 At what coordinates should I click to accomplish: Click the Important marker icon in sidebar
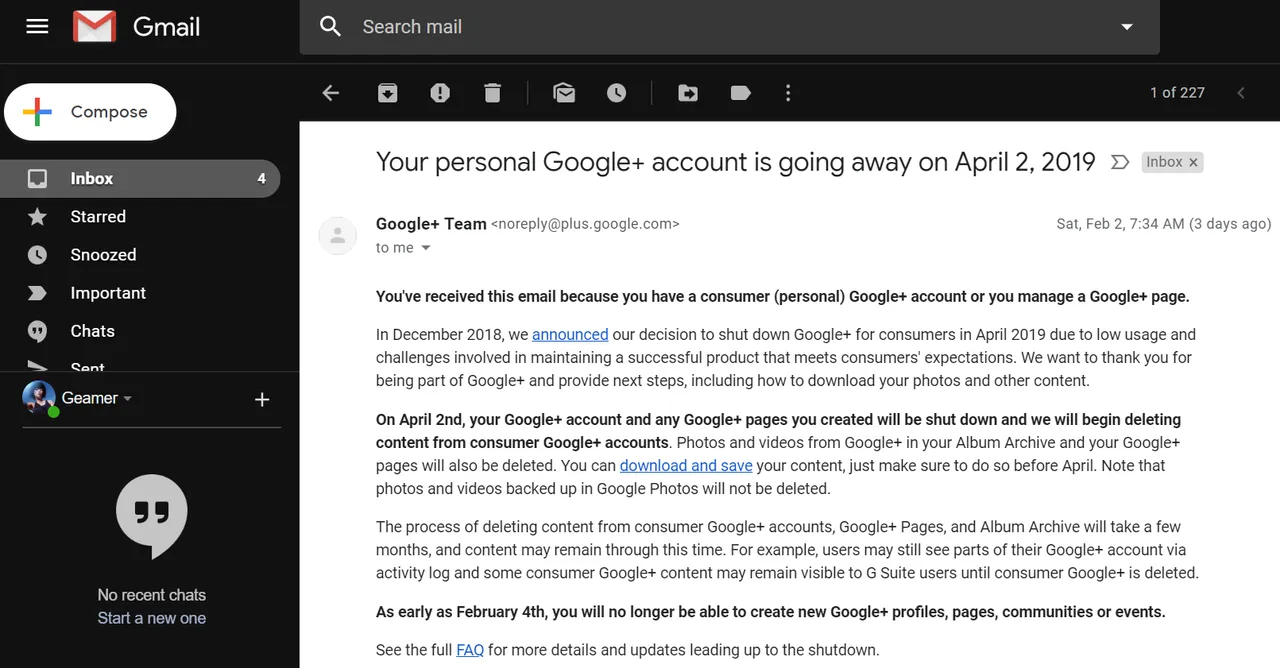[x=37, y=293]
